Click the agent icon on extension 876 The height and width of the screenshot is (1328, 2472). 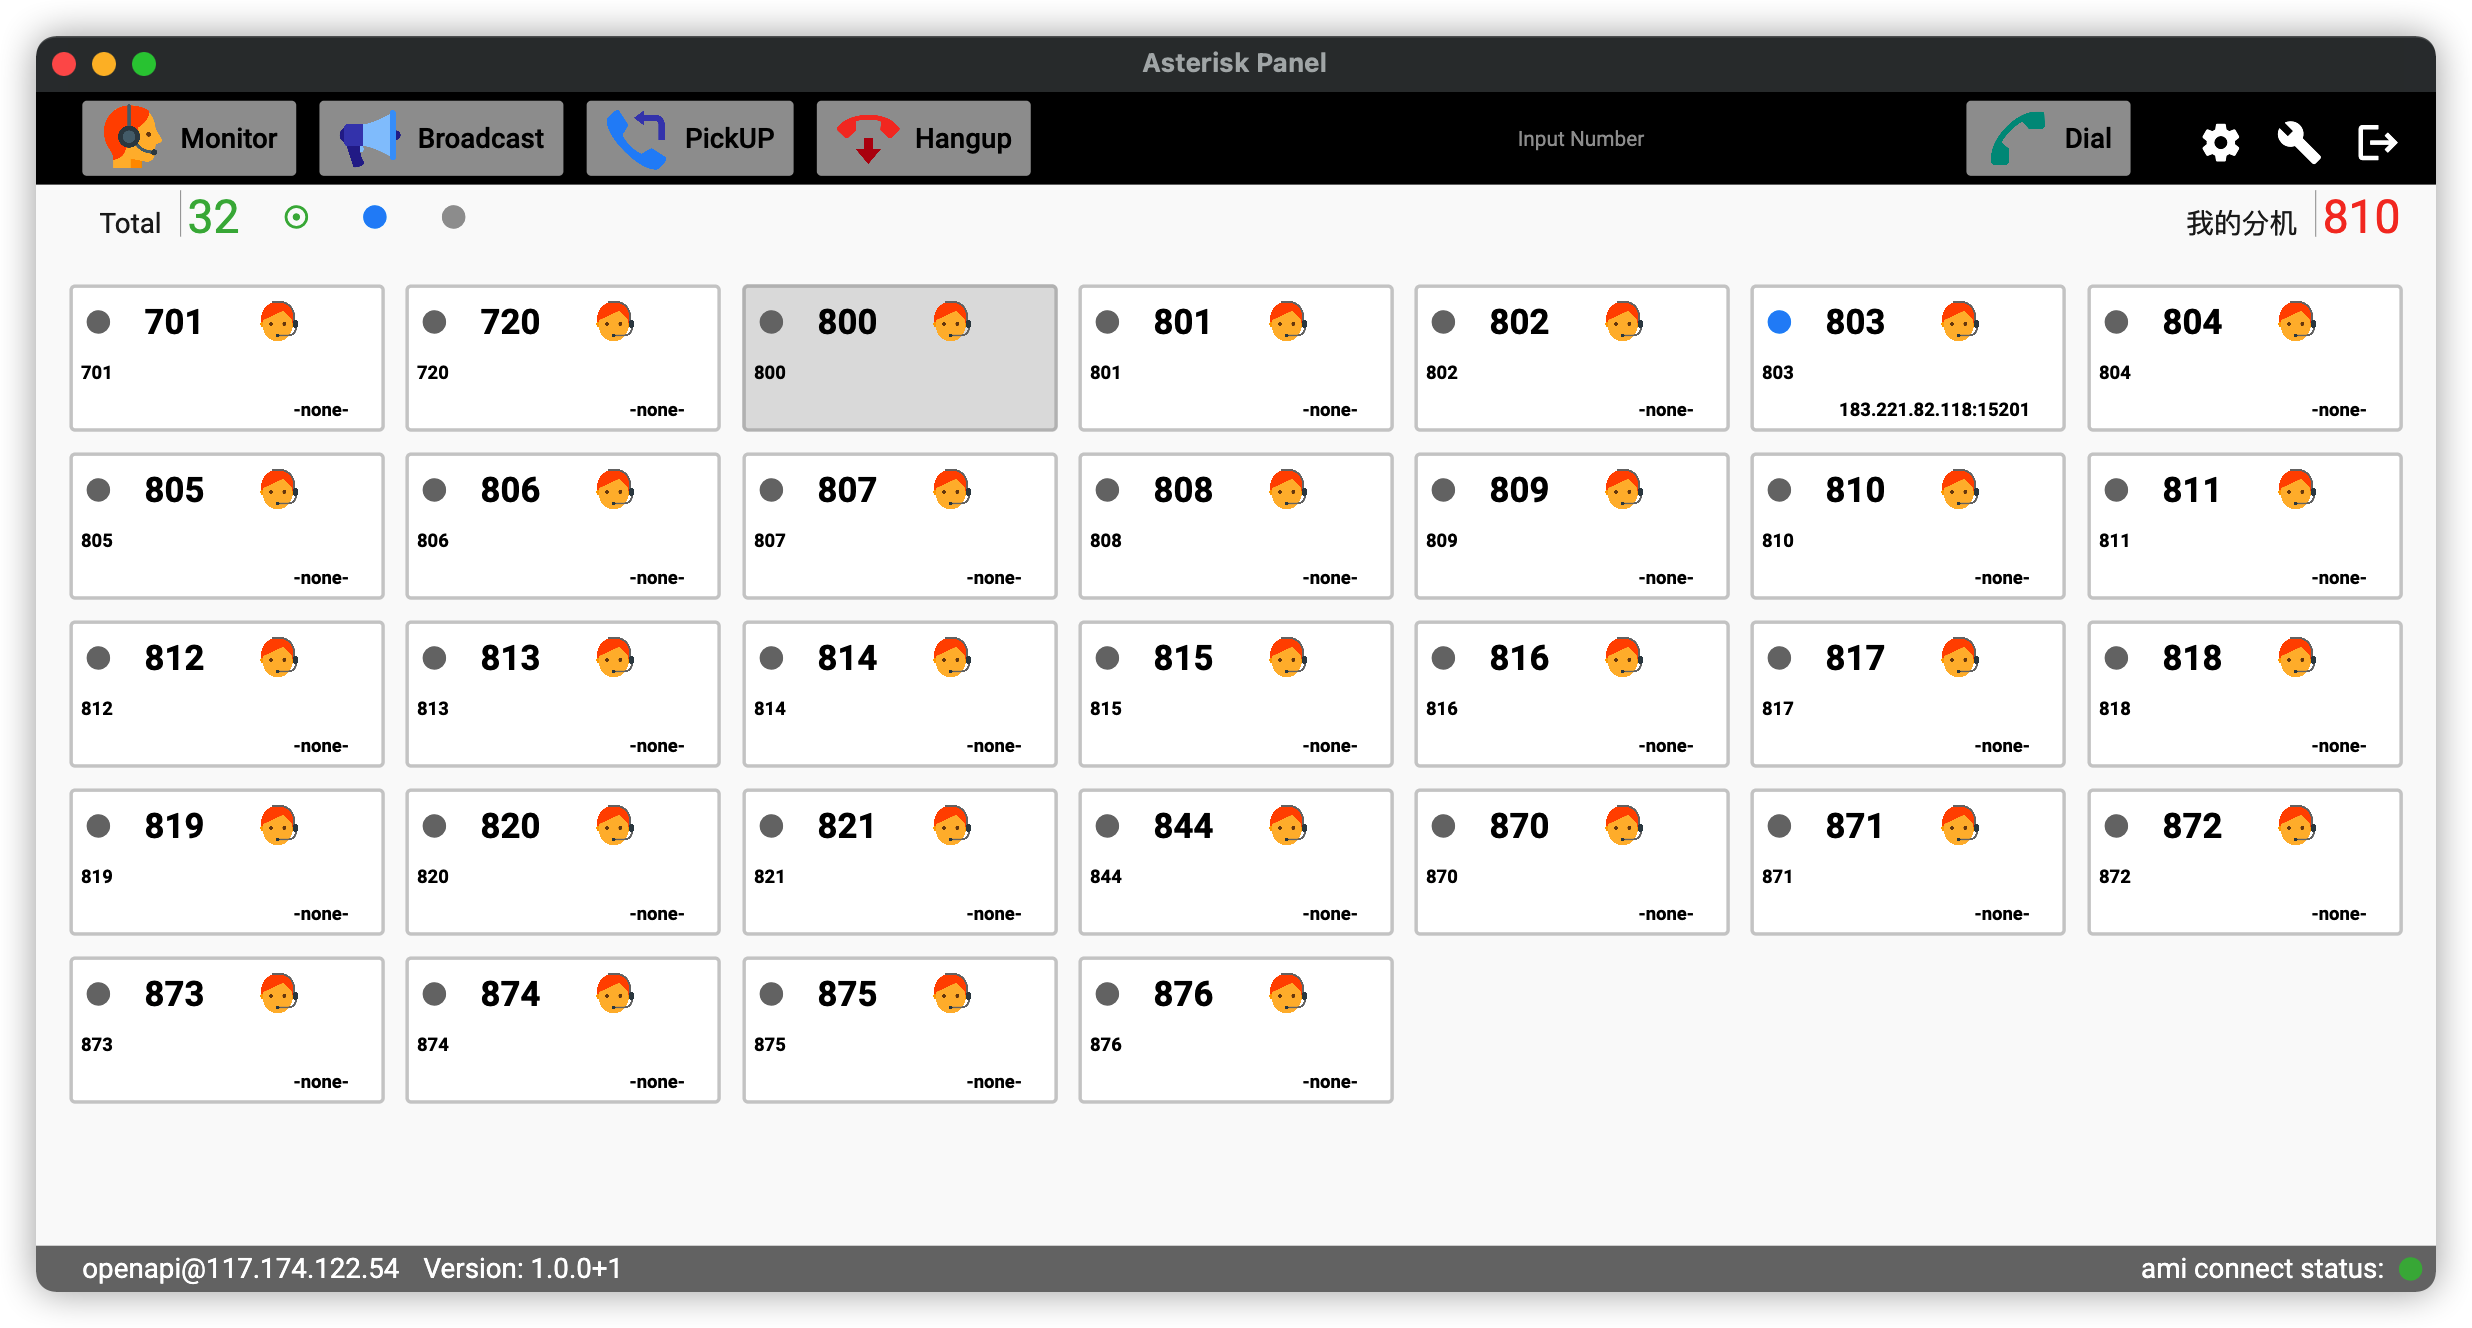[1287, 993]
